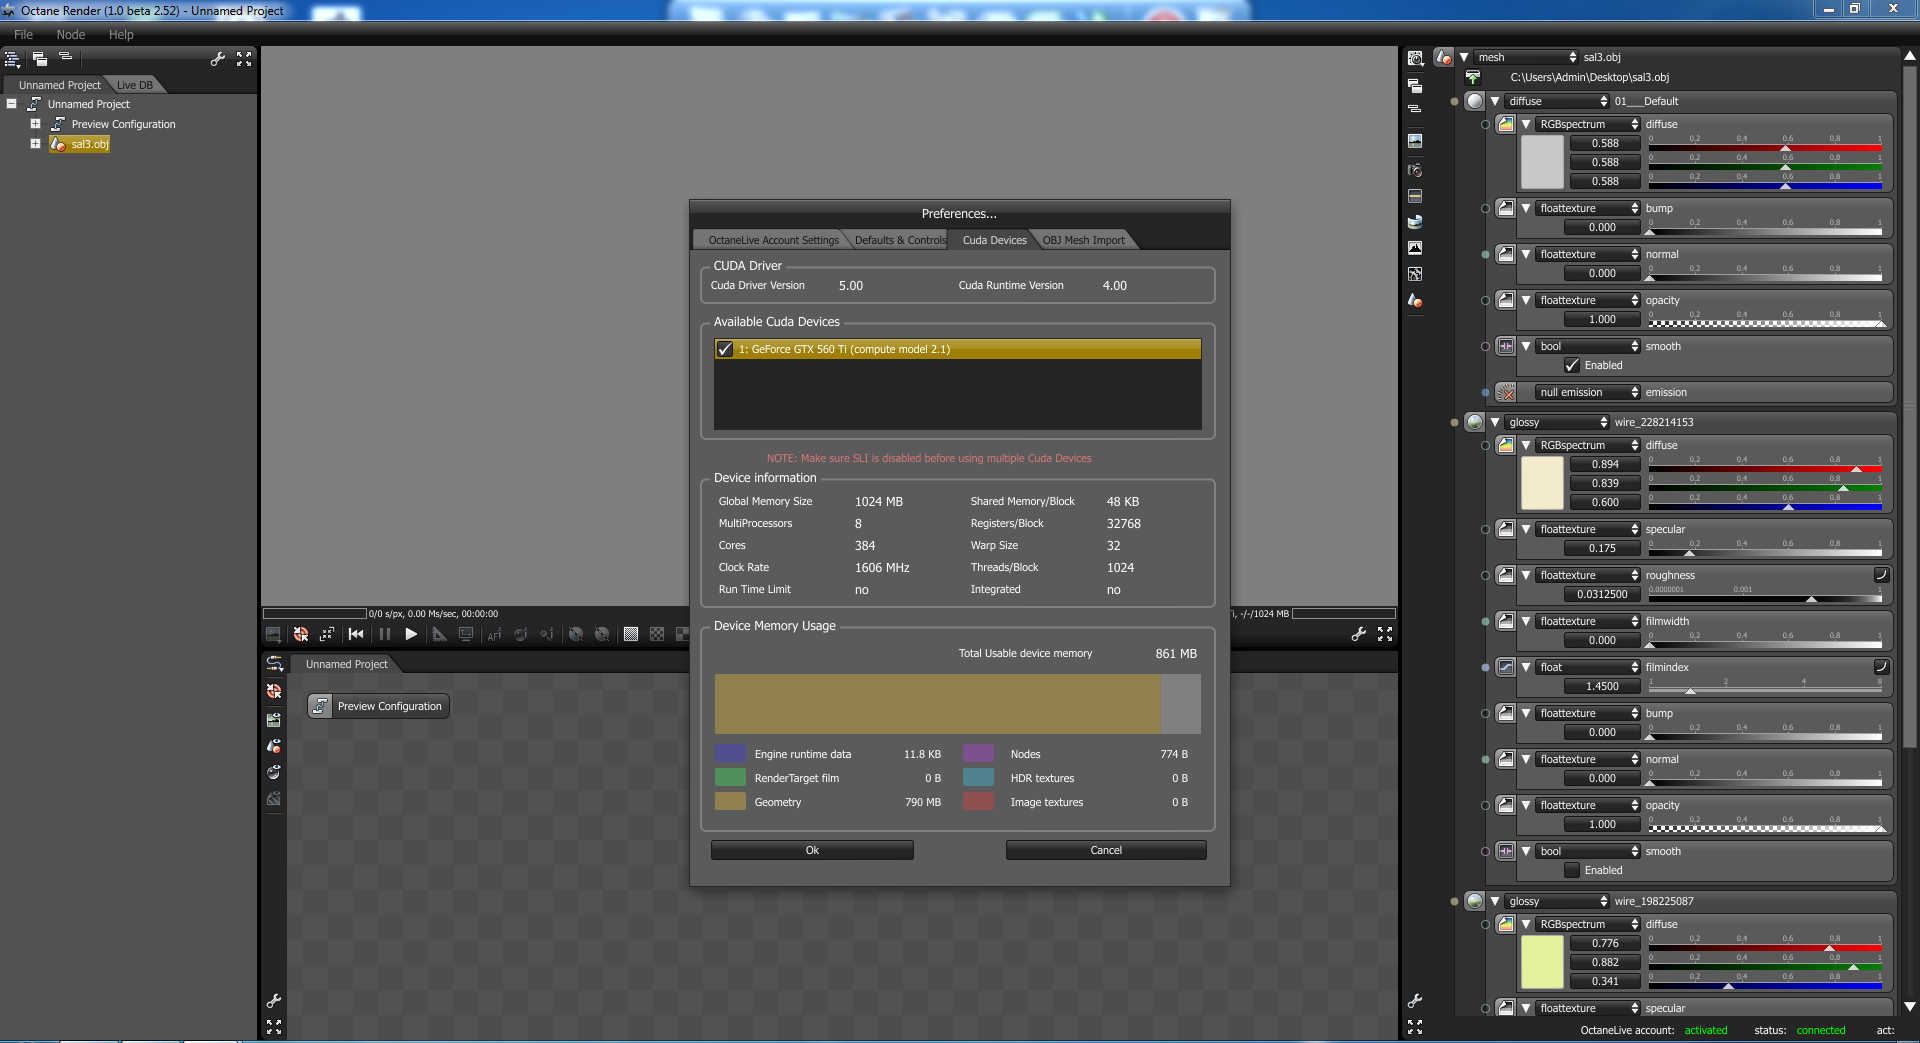Check smooth Enabled for wire_228214153 material
The width and height of the screenshot is (1920, 1043).
1572,870
